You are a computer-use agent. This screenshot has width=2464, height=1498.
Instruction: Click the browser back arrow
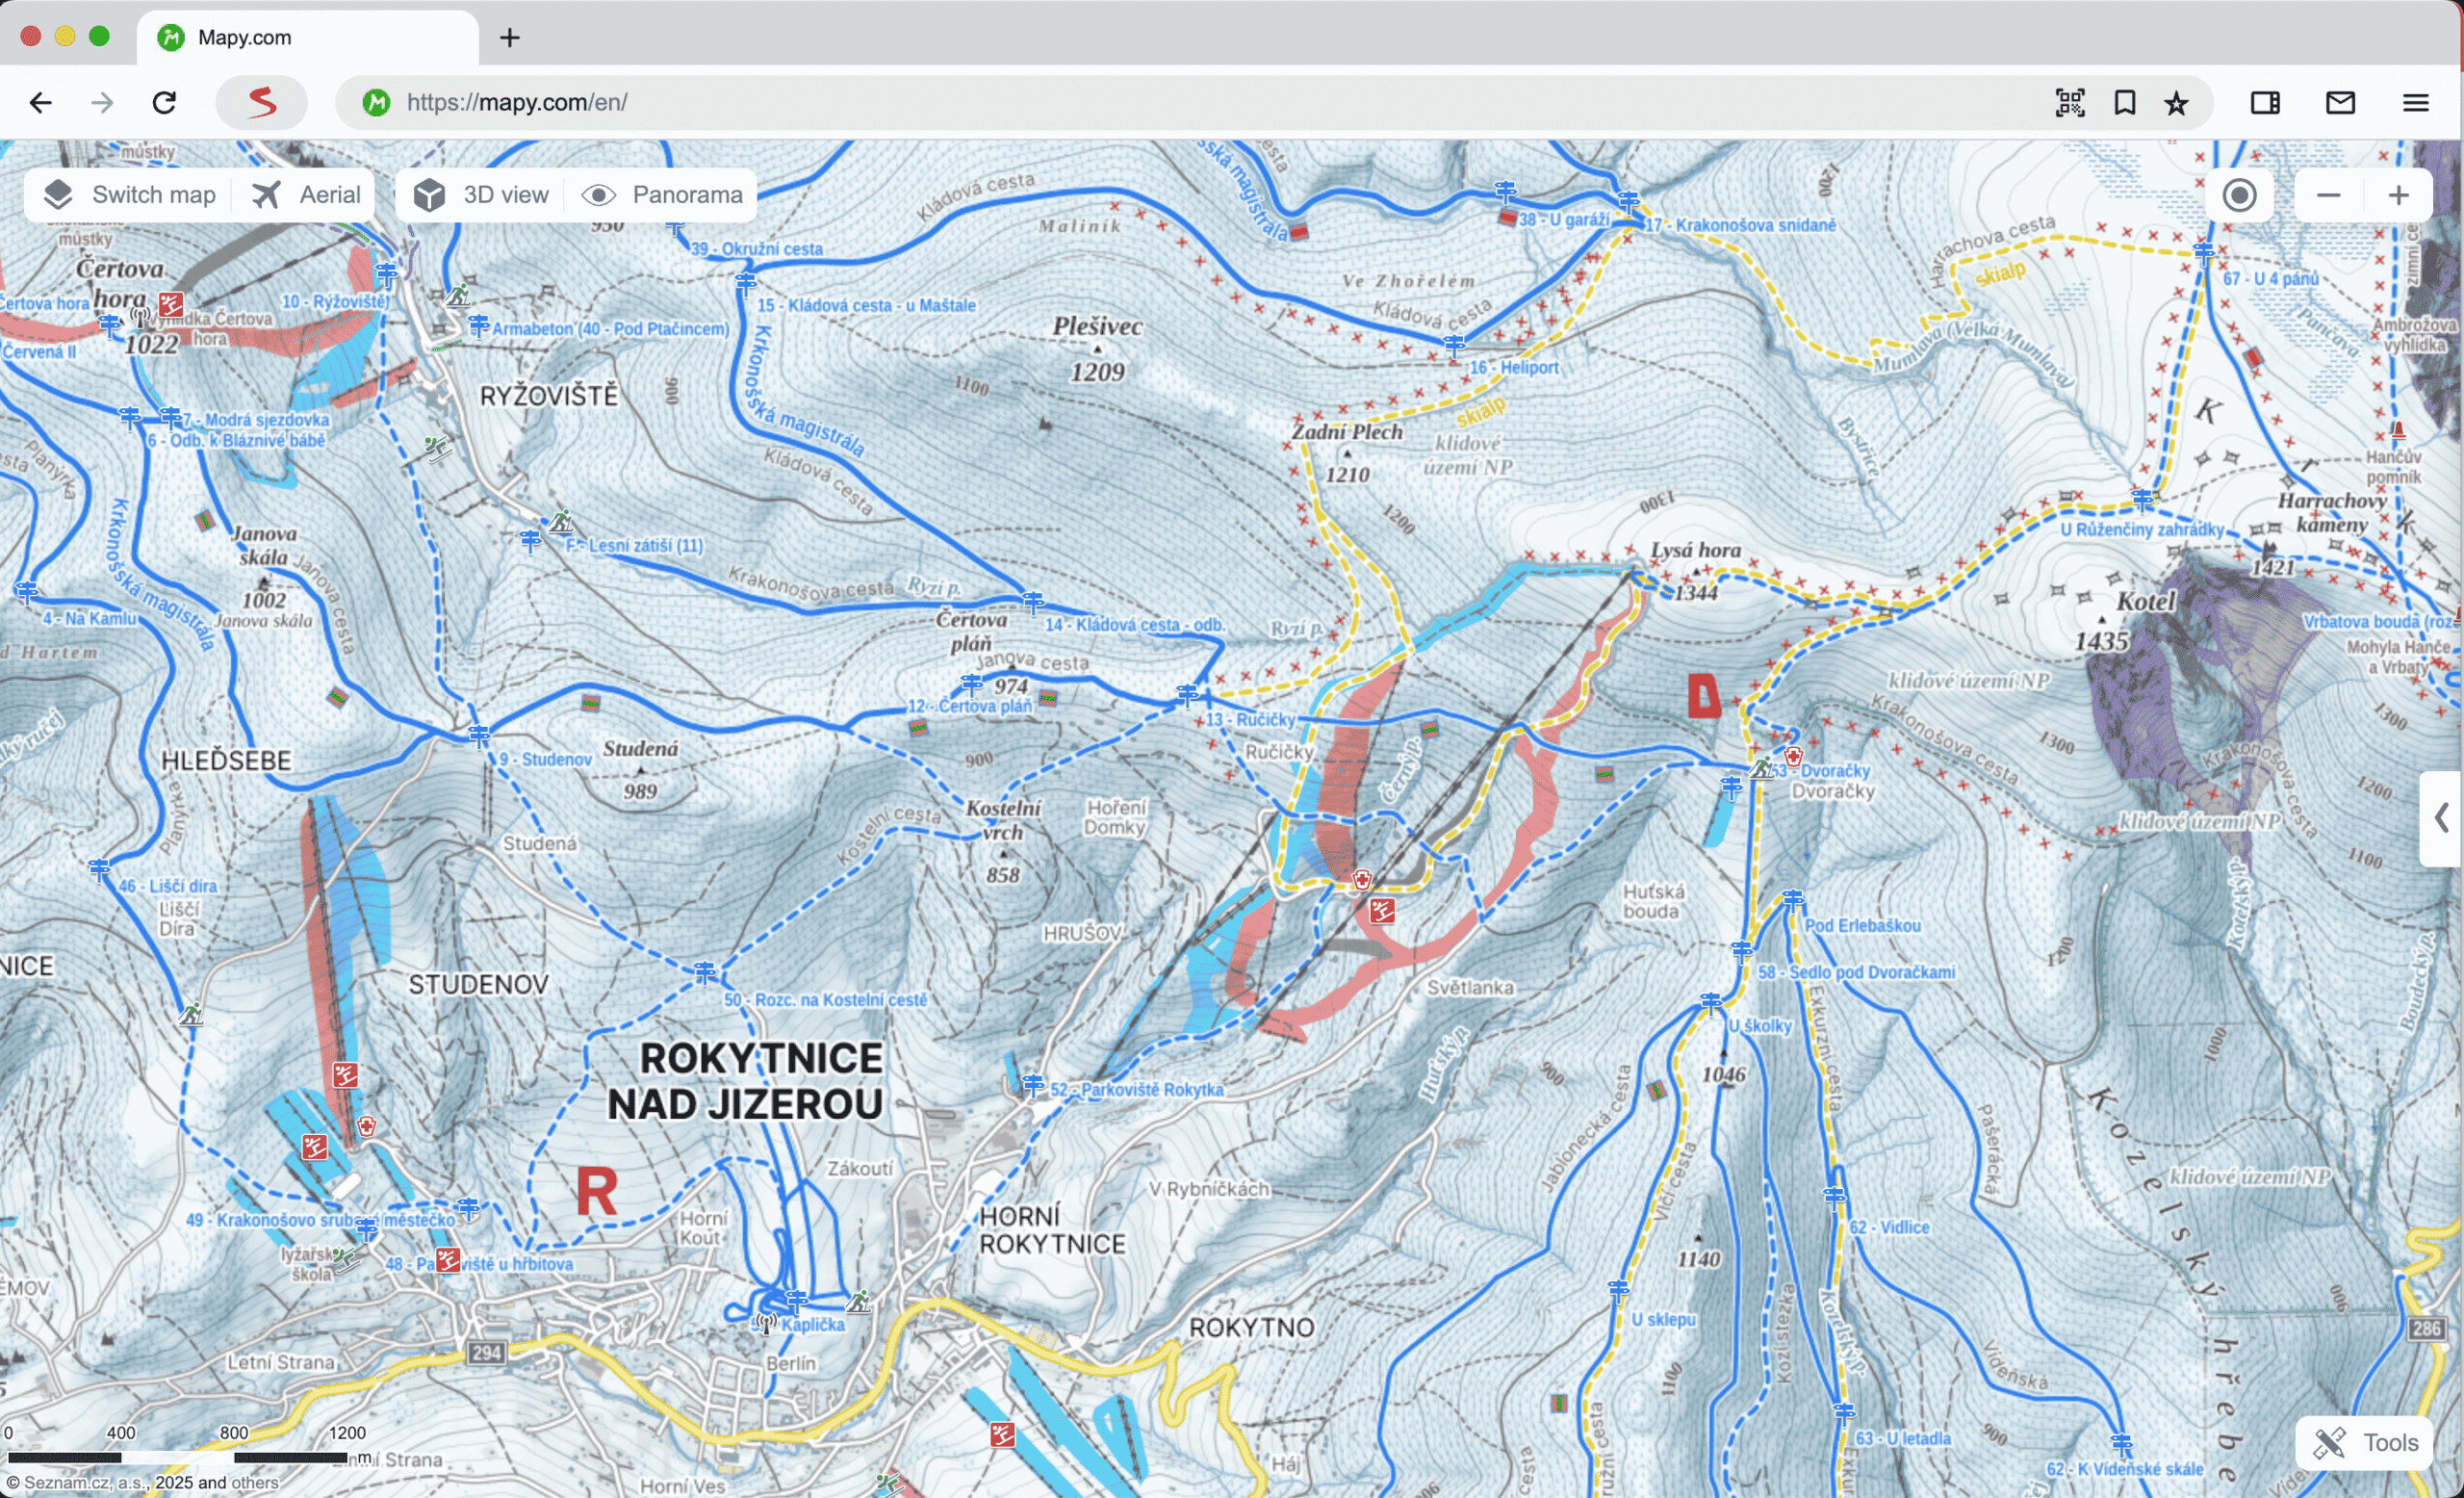(x=41, y=102)
